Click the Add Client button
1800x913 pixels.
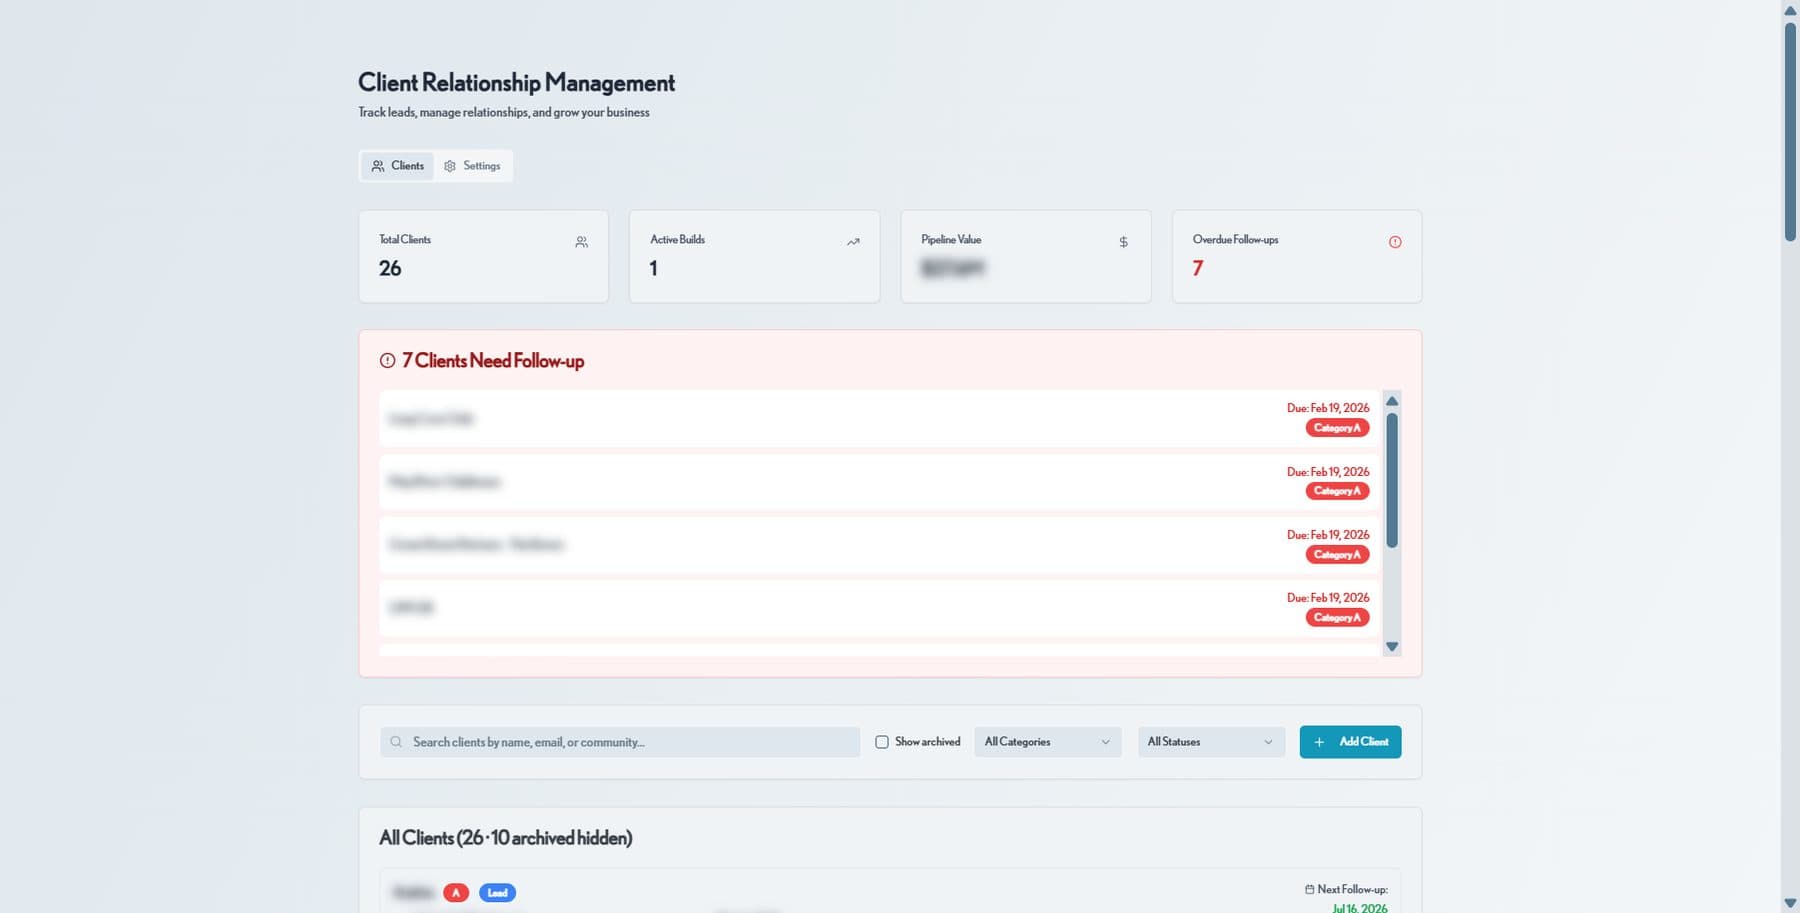1350,742
